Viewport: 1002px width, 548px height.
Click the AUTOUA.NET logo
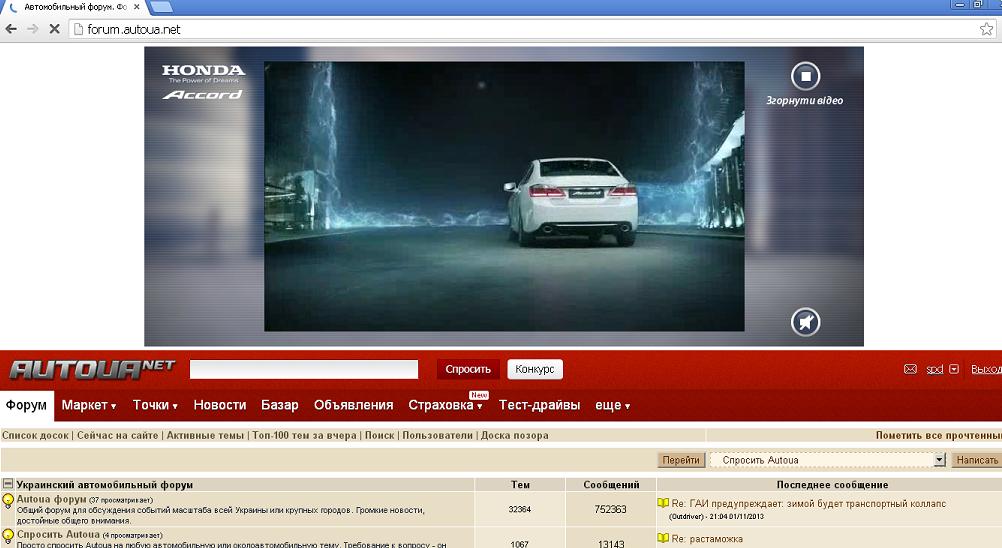tap(92, 369)
